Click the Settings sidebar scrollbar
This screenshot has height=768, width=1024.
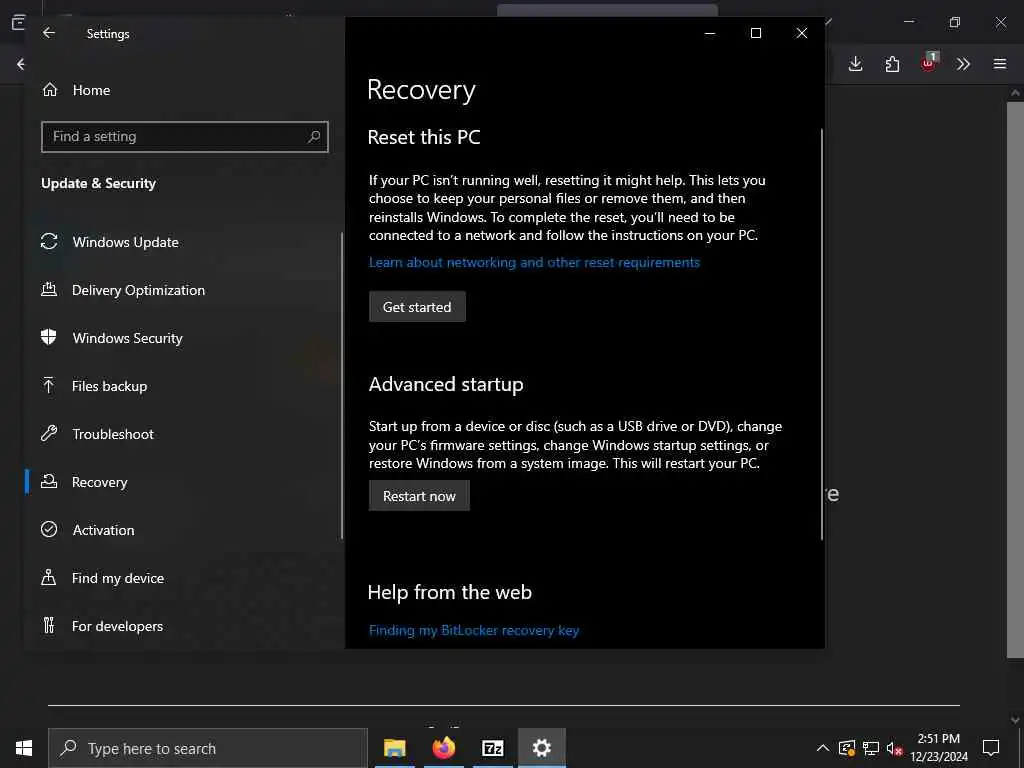tap(342, 385)
